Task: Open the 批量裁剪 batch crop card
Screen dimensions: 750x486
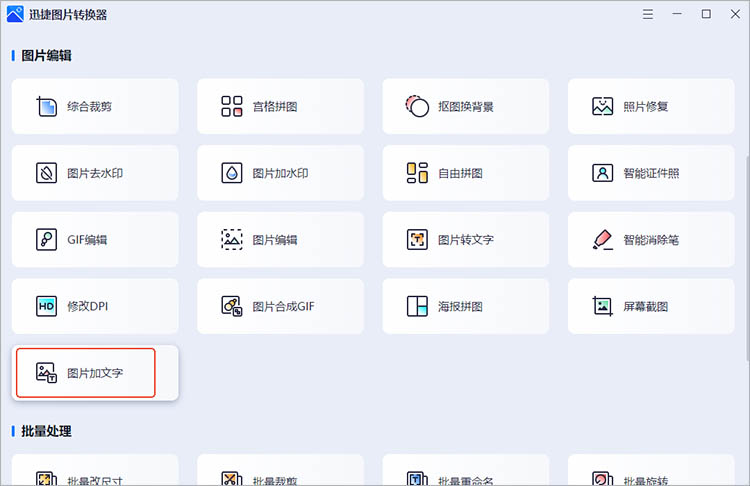Action: point(280,470)
